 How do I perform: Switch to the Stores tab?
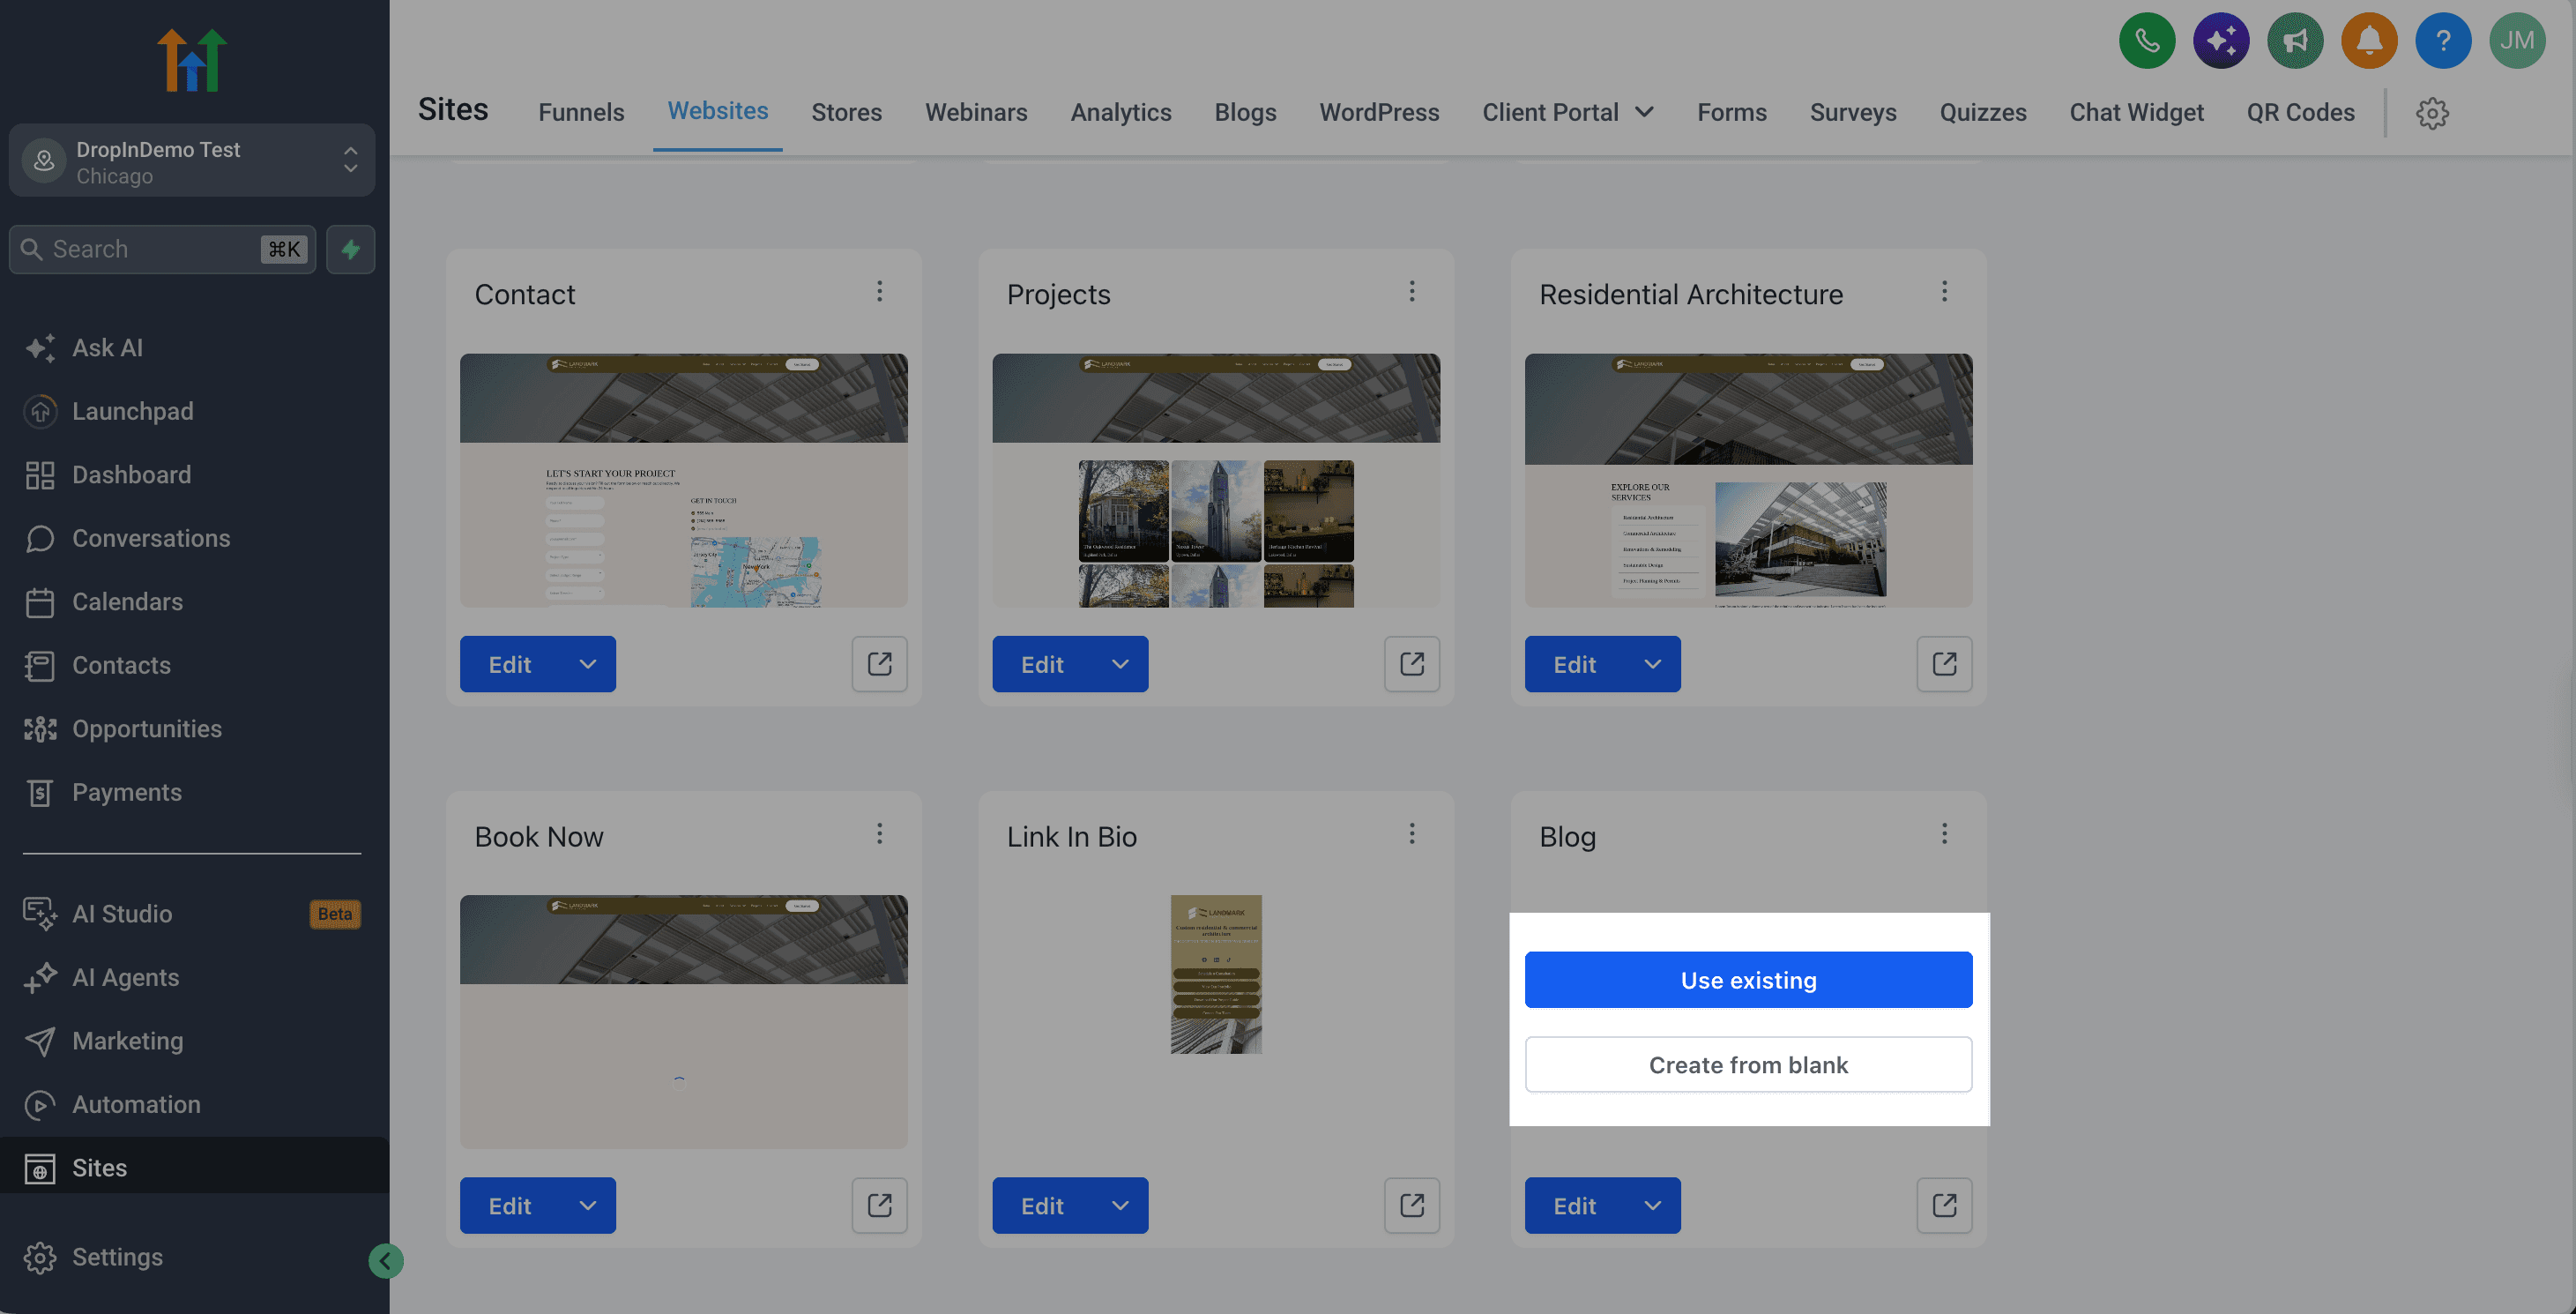(846, 112)
